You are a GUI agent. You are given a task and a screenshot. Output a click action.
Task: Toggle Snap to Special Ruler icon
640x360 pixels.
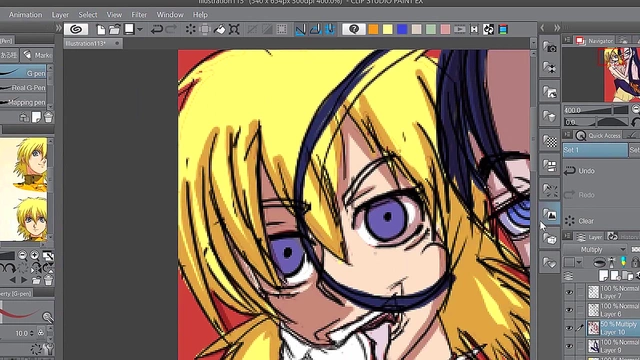pos(315,29)
